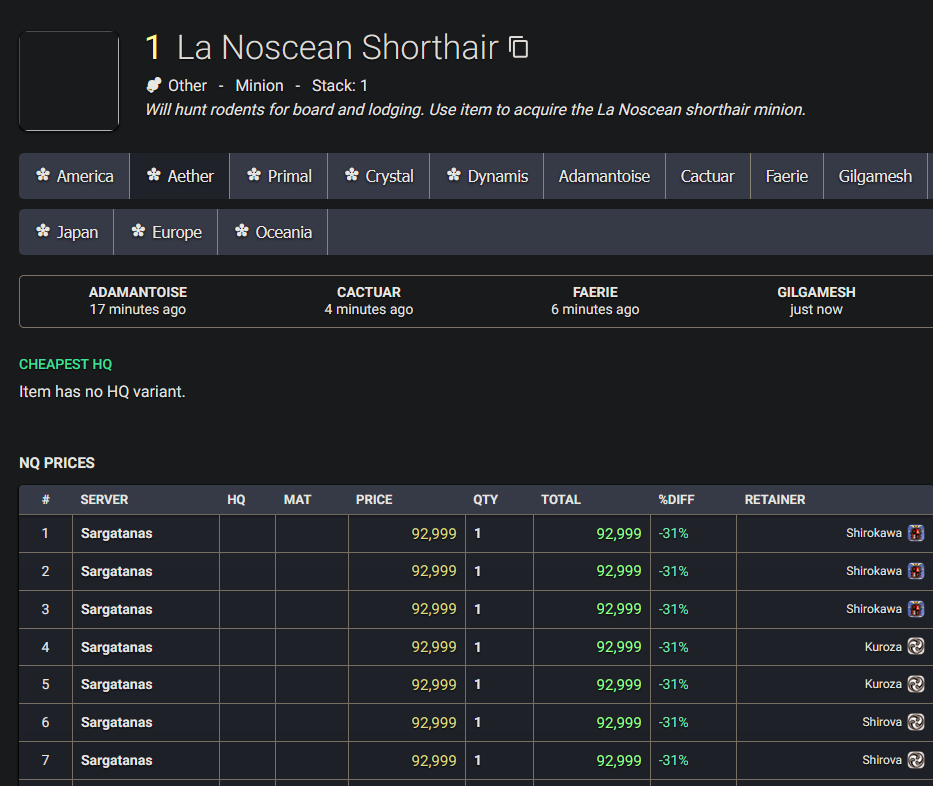Click the city icon next to Shirokawa in row 2
Image resolution: width=933 pixels, height=786 pixels.
point(916,571)
